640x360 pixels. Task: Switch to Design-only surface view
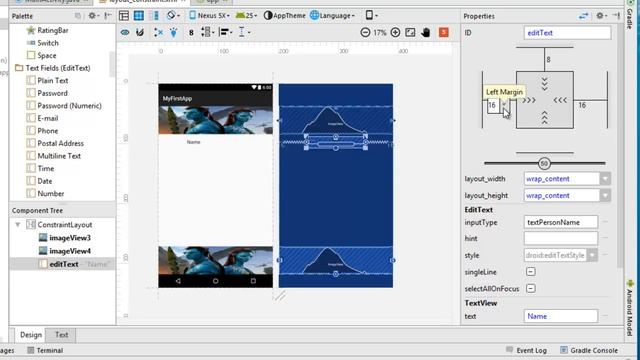click(124, 16)
